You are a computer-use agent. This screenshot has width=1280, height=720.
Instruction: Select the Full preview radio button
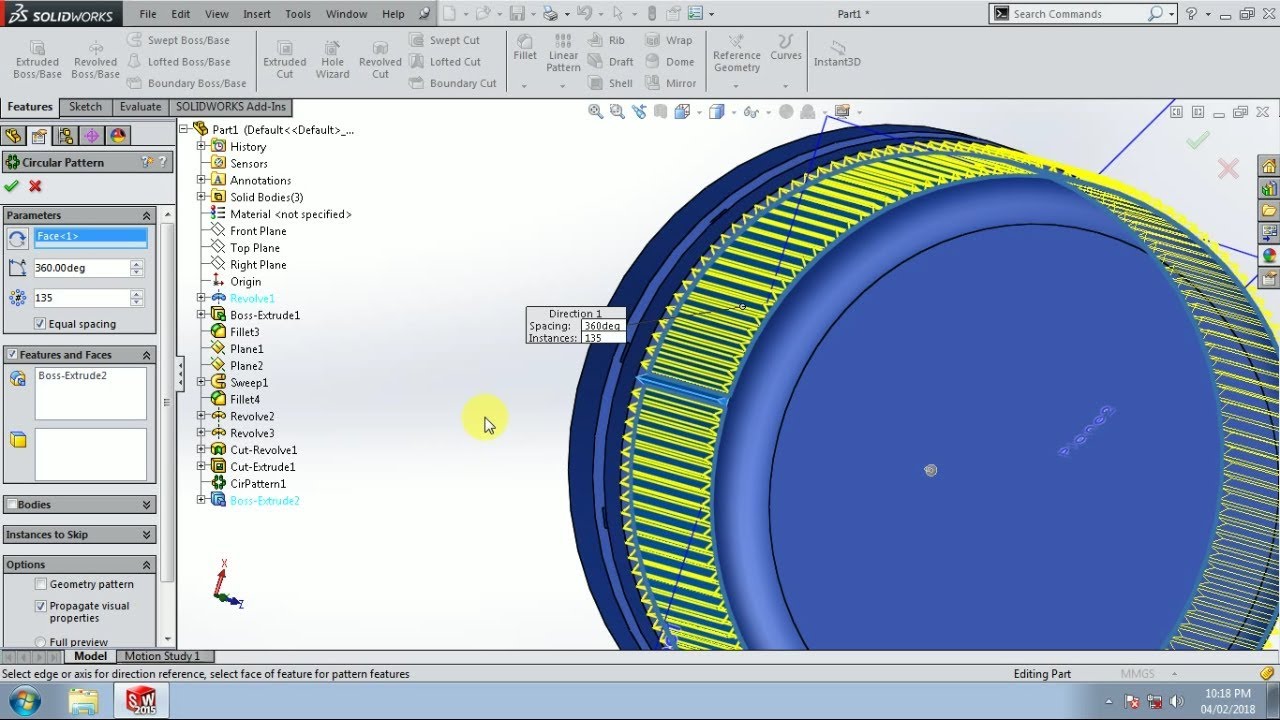(41, 642)
